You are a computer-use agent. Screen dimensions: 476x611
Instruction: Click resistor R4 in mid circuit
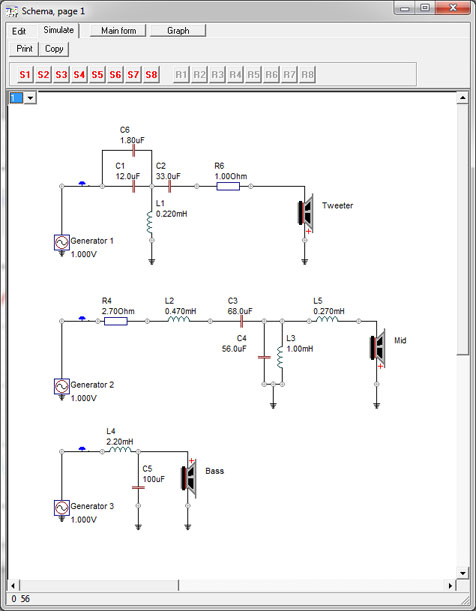coord(116,321)
